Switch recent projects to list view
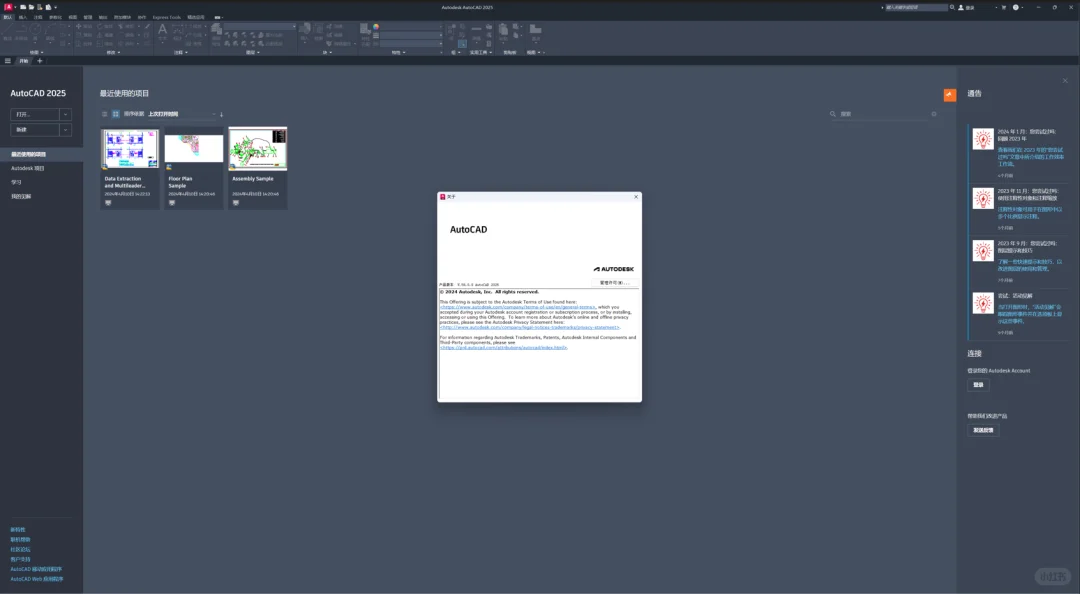 click(x=104, y=114)
